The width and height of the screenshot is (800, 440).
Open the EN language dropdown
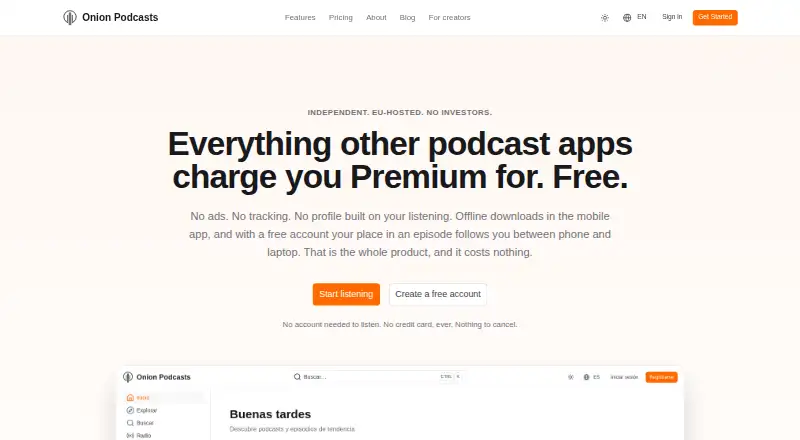tap(642, 17)
